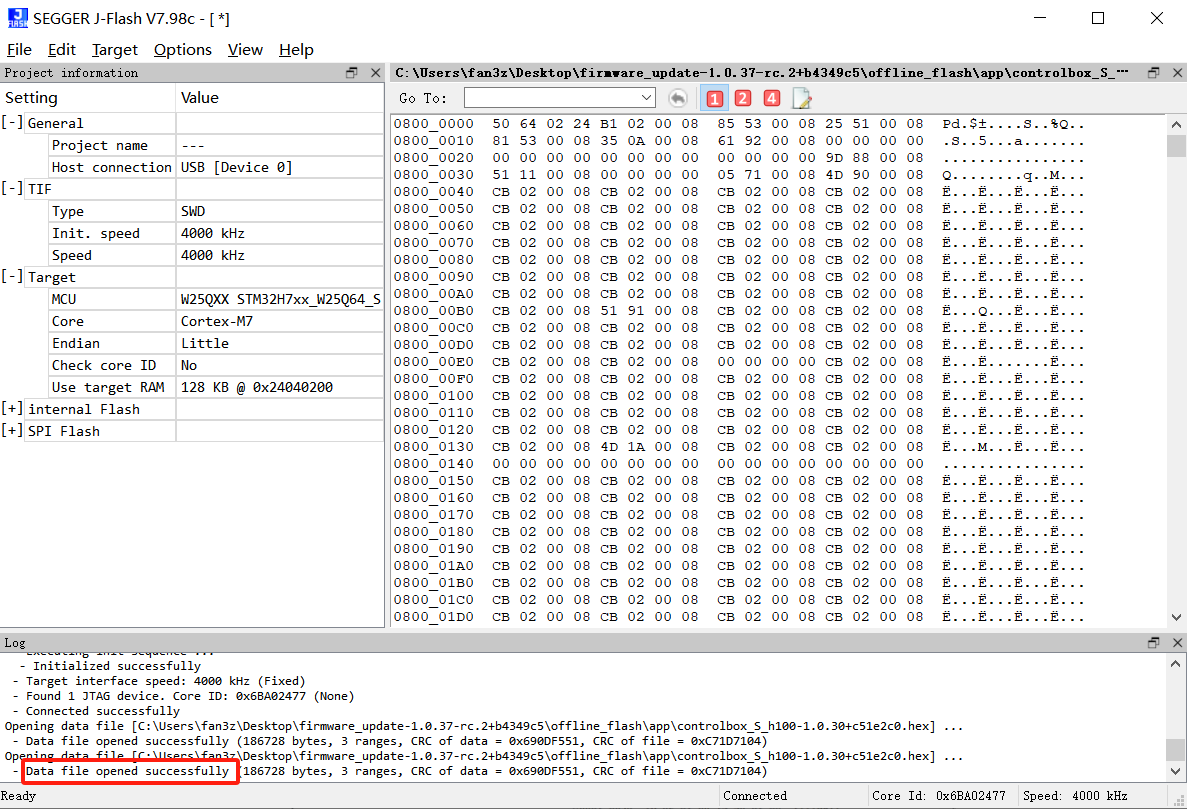This screenshot has height=809, width=1187.
Task: Click the hex address 0800_01D0
Action: point(433,617)
